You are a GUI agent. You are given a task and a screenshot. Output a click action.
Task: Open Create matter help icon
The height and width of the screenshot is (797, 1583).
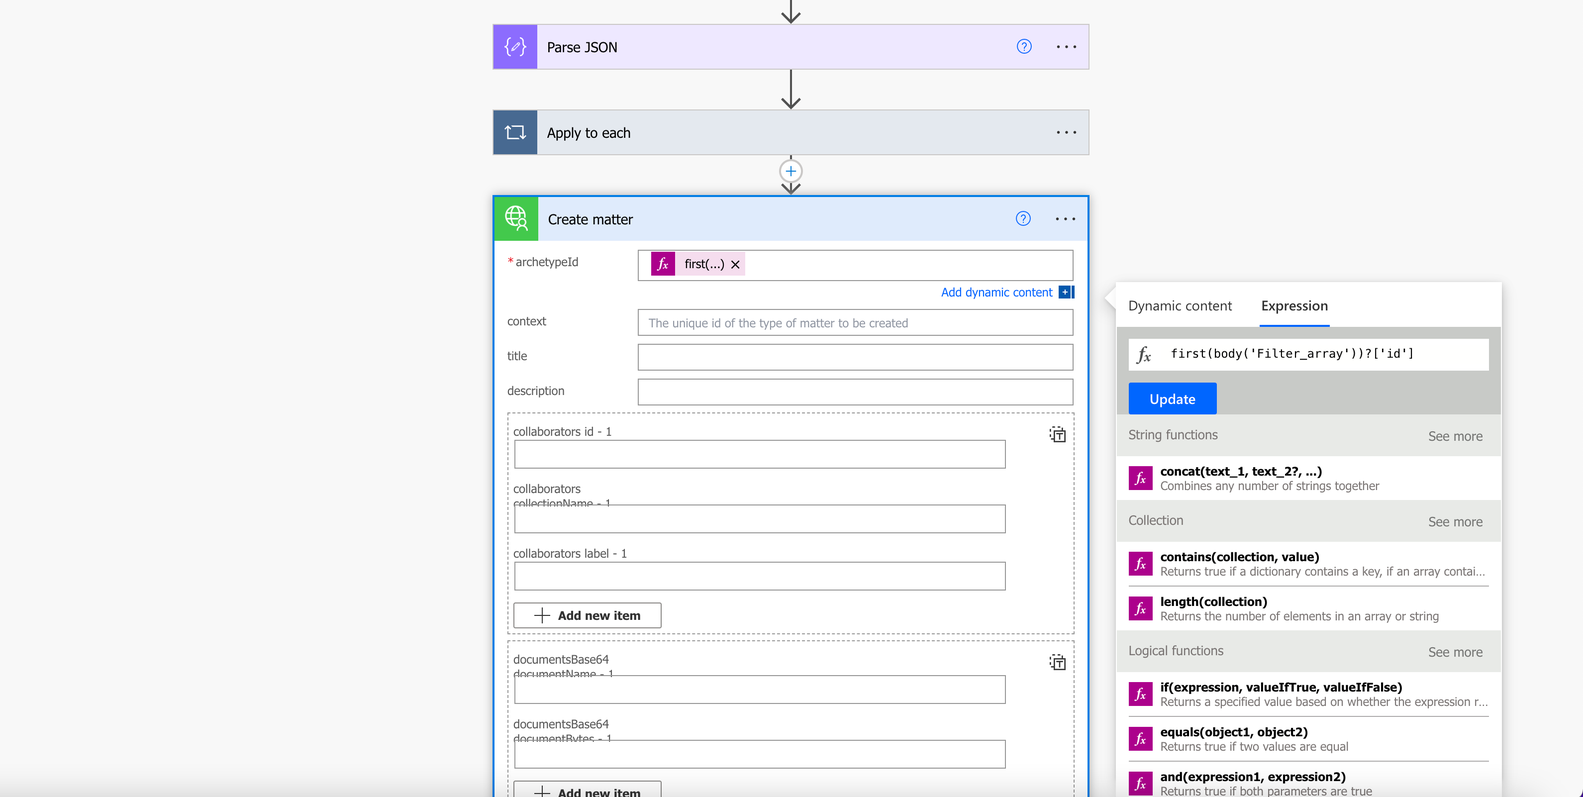1023,219
